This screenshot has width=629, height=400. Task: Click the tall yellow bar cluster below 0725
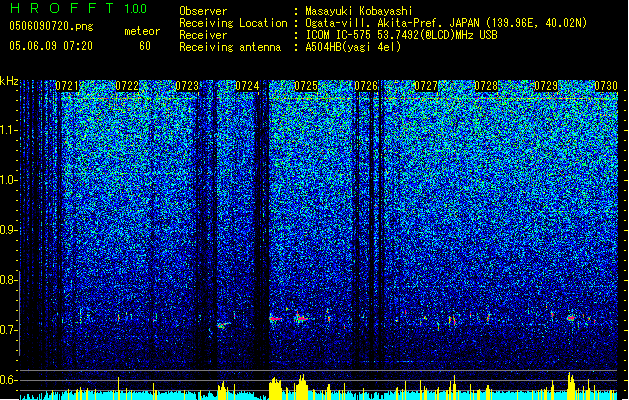pyautogui.click(x=301, y=387)
